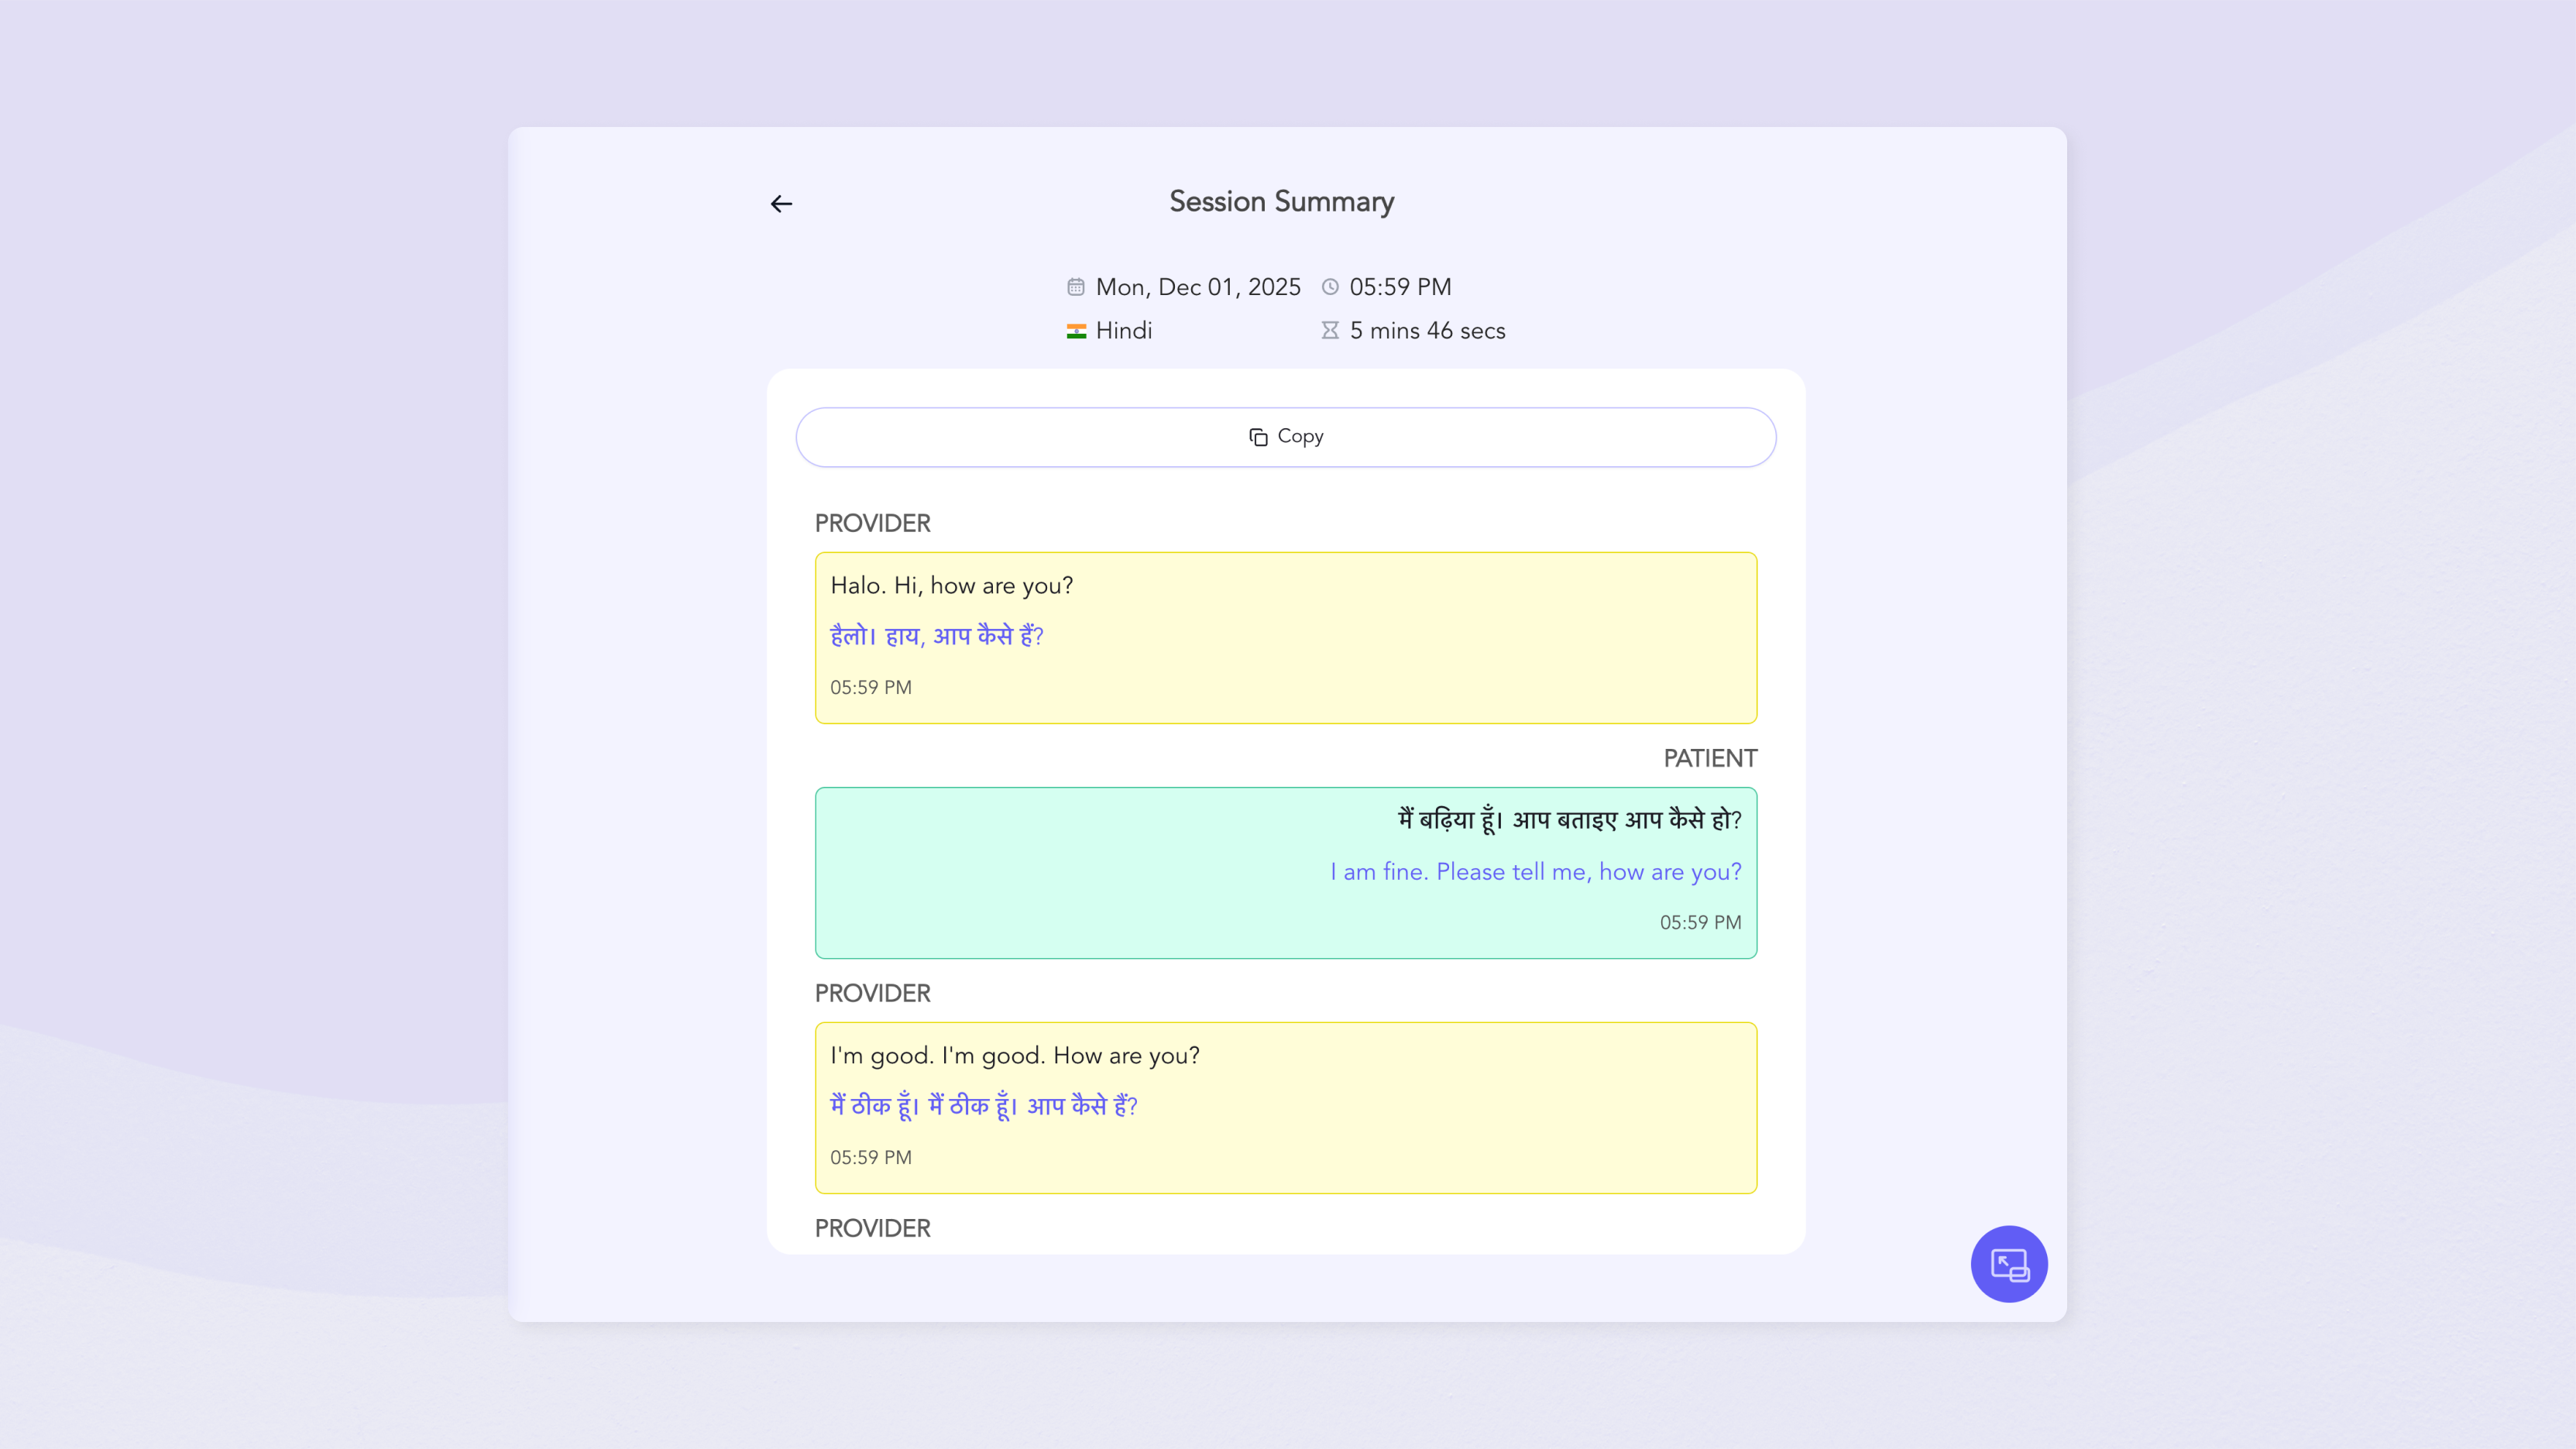Click 'I am fine. Please tell me' translation
Viewport: 2576px width, 1449px height.
click(x=1535, y=872)
